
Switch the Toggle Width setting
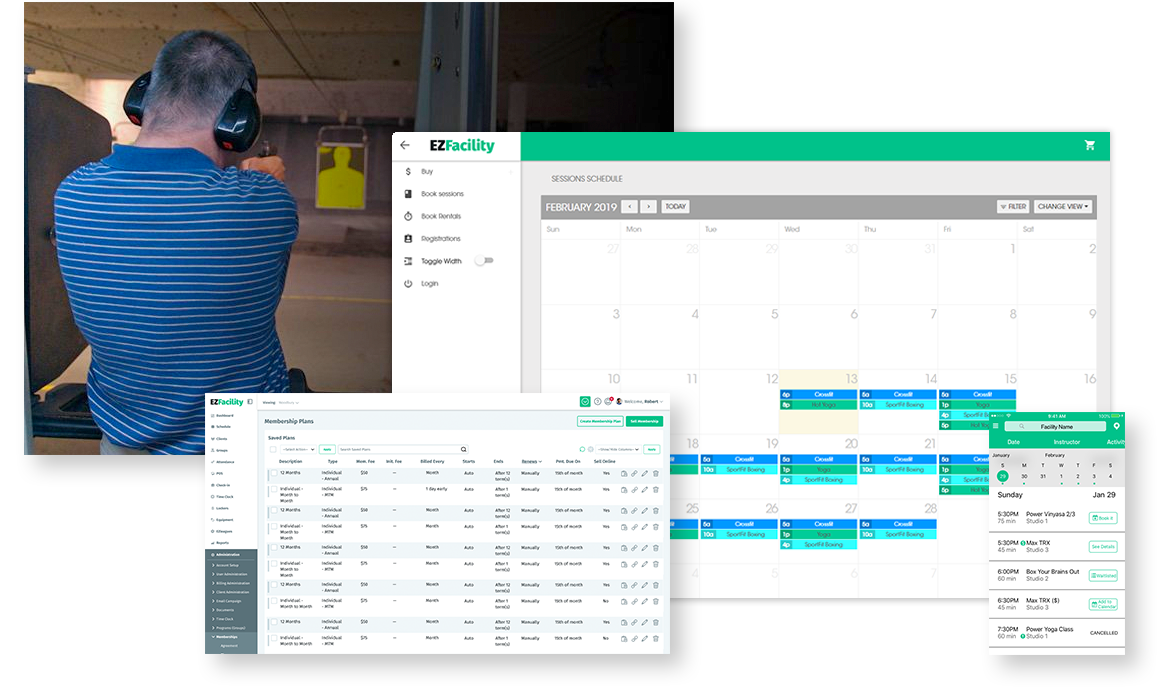tap(483, 261)
